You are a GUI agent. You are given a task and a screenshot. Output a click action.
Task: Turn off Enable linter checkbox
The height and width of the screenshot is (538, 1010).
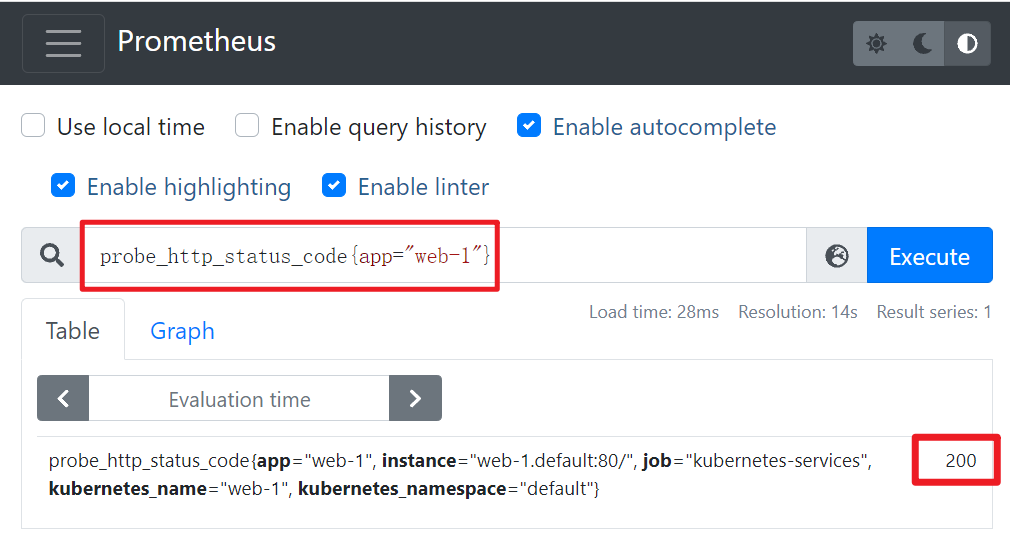point(334,186)
